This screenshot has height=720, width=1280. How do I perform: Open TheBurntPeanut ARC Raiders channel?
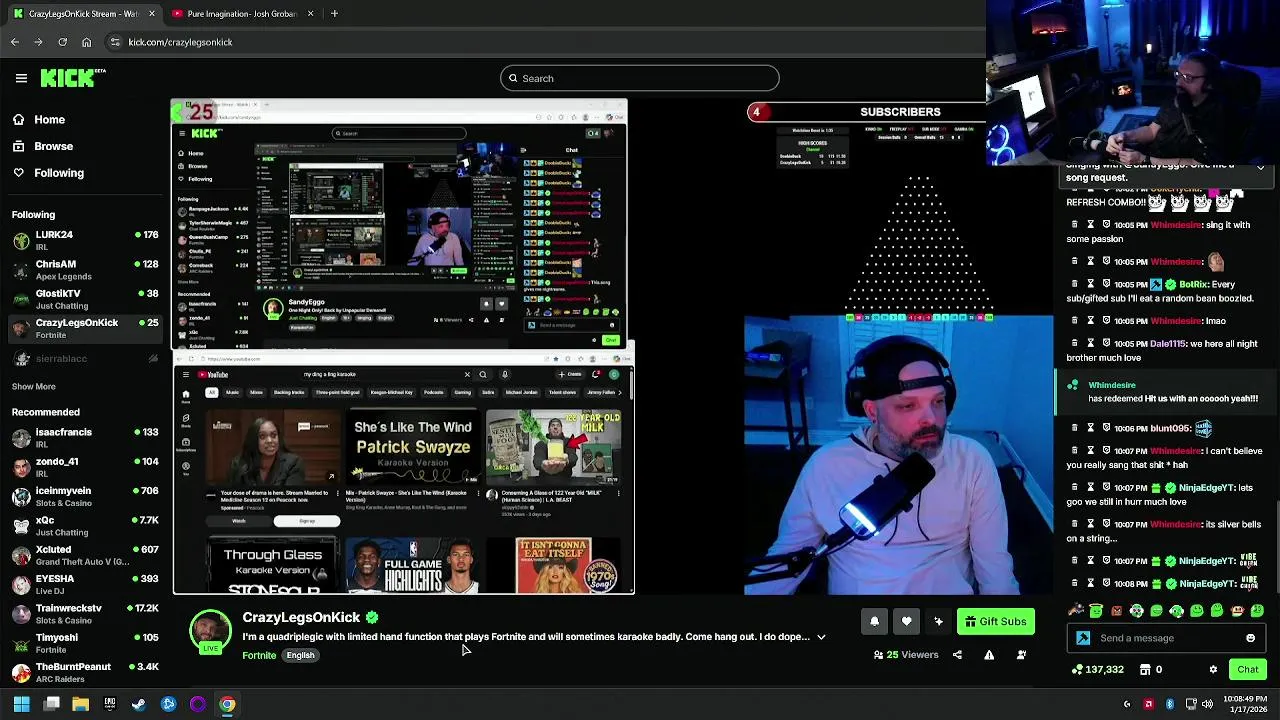coord(84,672)
